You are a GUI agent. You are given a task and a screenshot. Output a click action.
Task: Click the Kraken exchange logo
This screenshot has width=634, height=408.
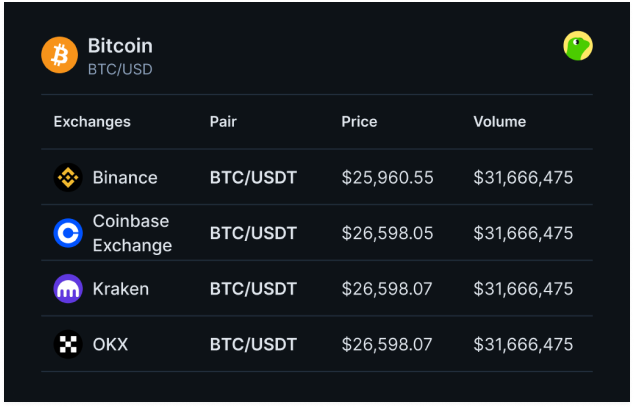pyautogui.click(x=67, y=289)
